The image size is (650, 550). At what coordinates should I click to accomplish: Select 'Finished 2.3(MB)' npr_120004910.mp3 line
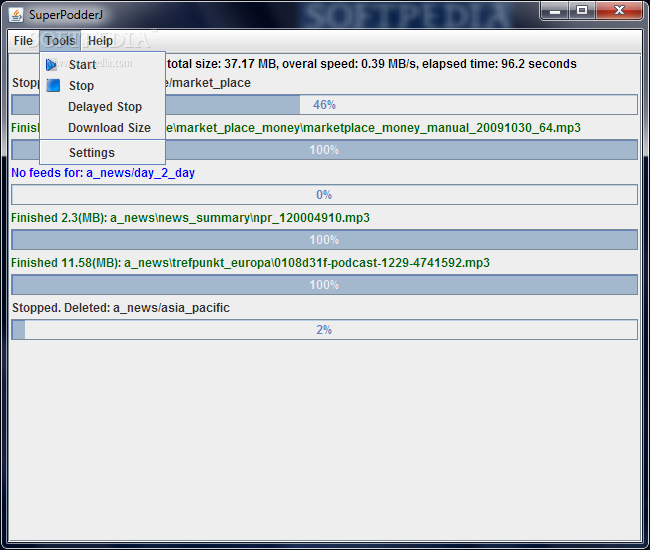coord(190,218)
